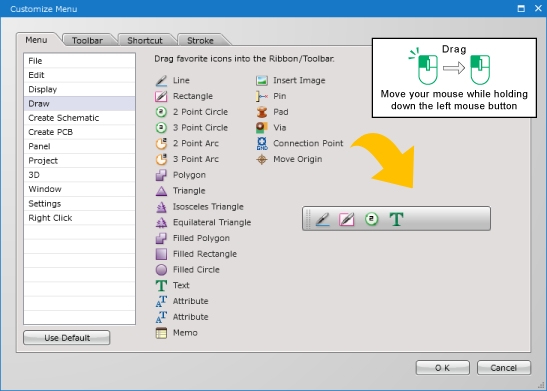547x391 pixels.
Task: Click the Connection Point icon
Action: tap(262, 143)
